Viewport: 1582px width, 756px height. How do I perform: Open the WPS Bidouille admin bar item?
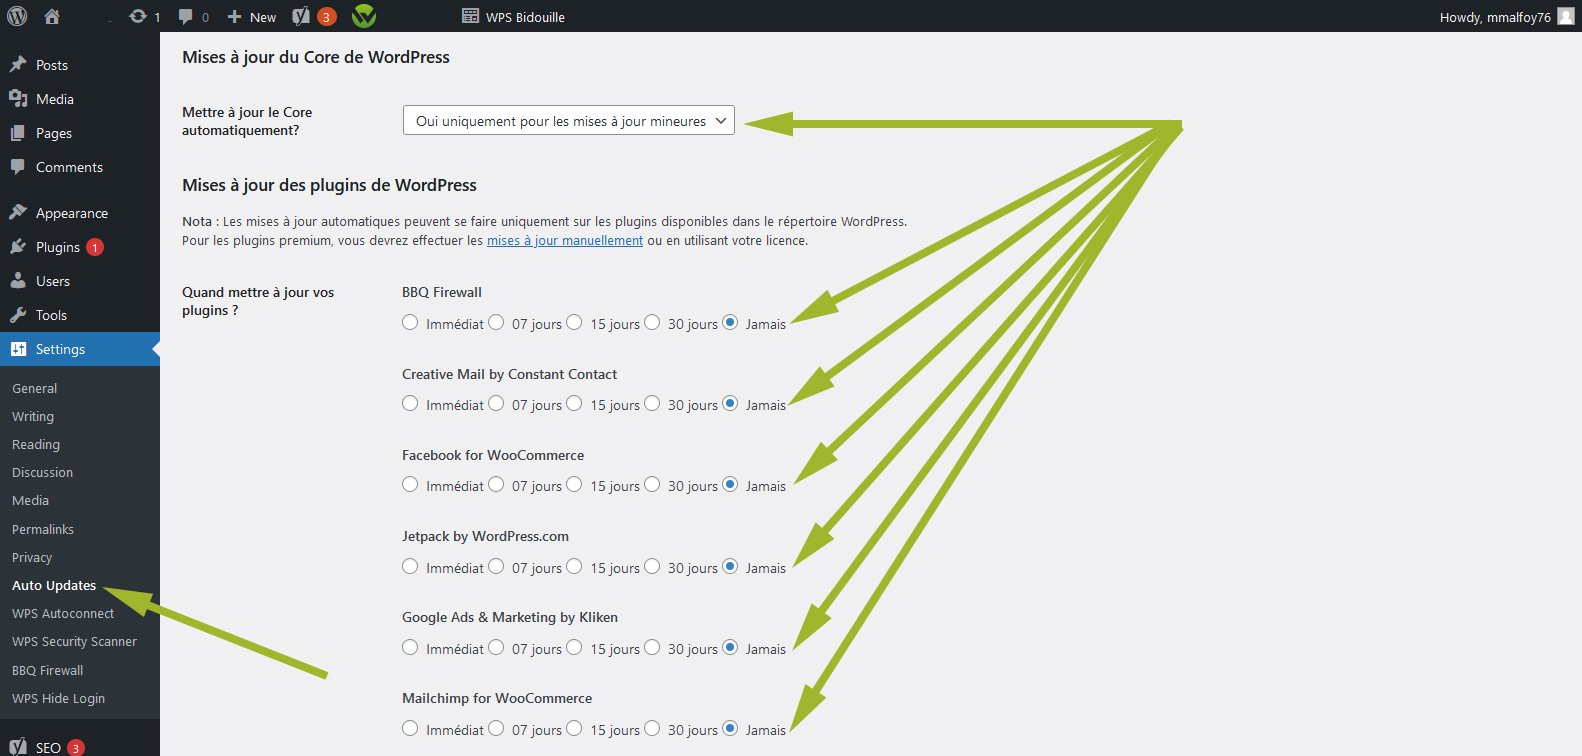coord(514,16)
